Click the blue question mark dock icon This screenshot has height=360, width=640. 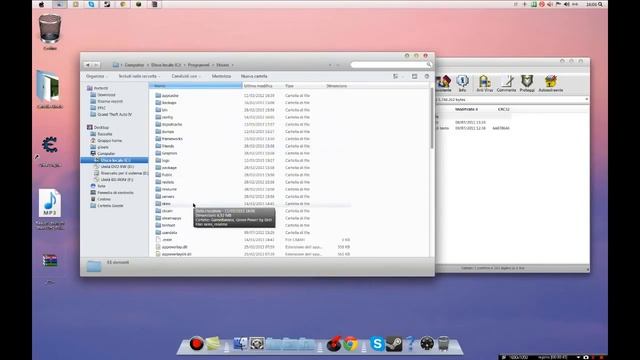pos(411,344)
